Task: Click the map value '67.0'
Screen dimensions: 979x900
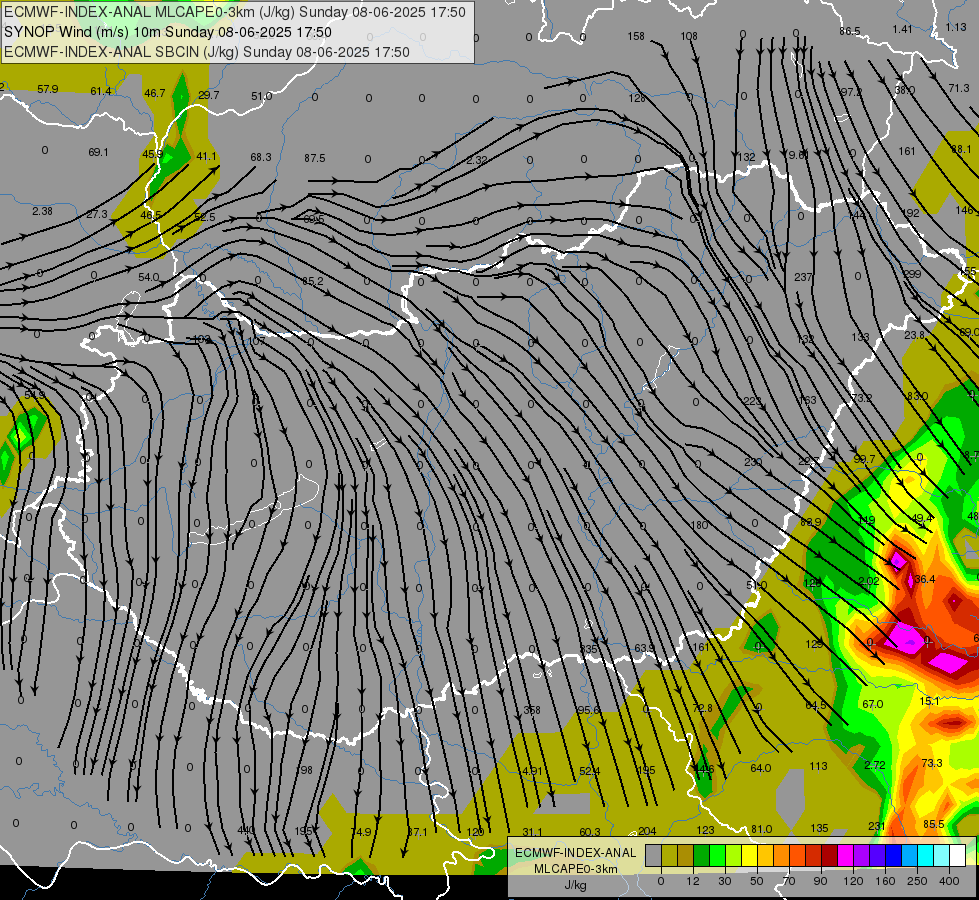Action: pos(872,705)
